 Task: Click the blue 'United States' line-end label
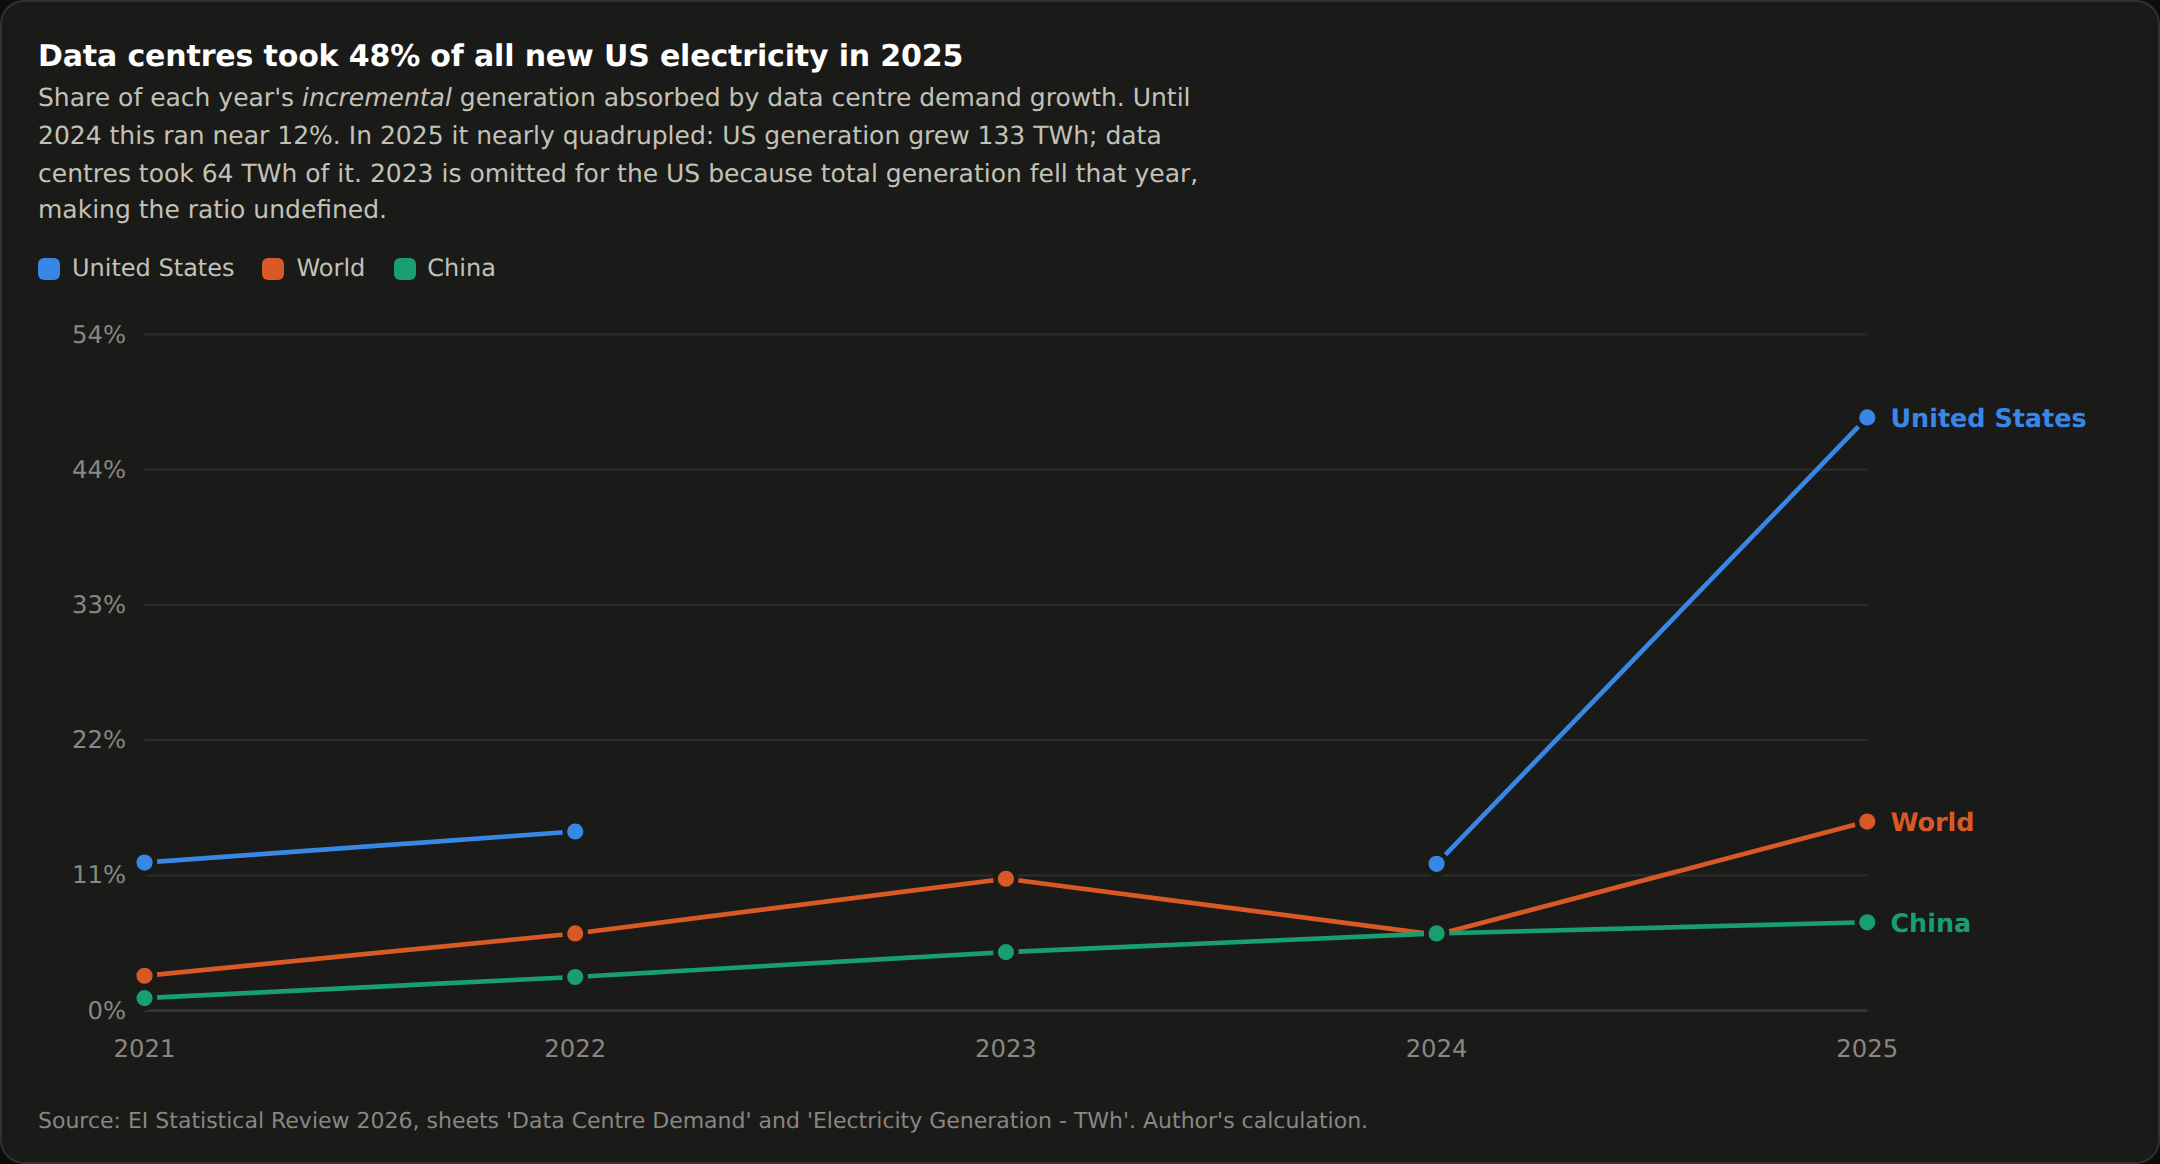[1988, 418]
